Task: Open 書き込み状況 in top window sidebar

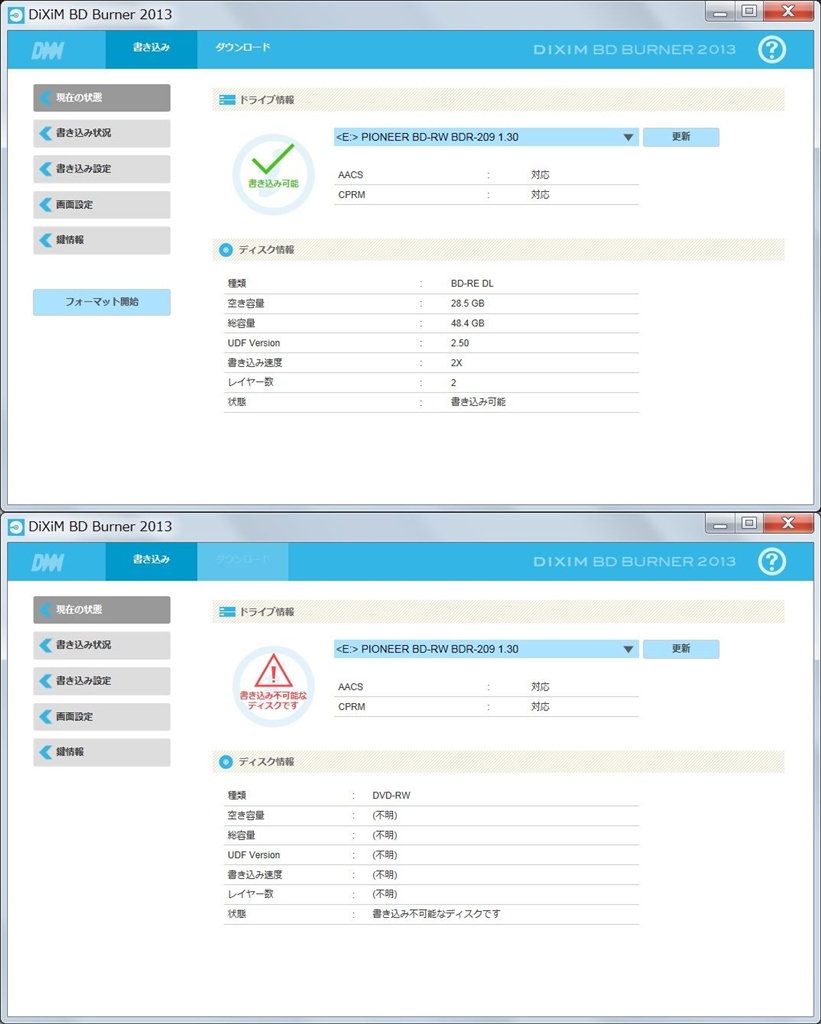Action: 102,133
